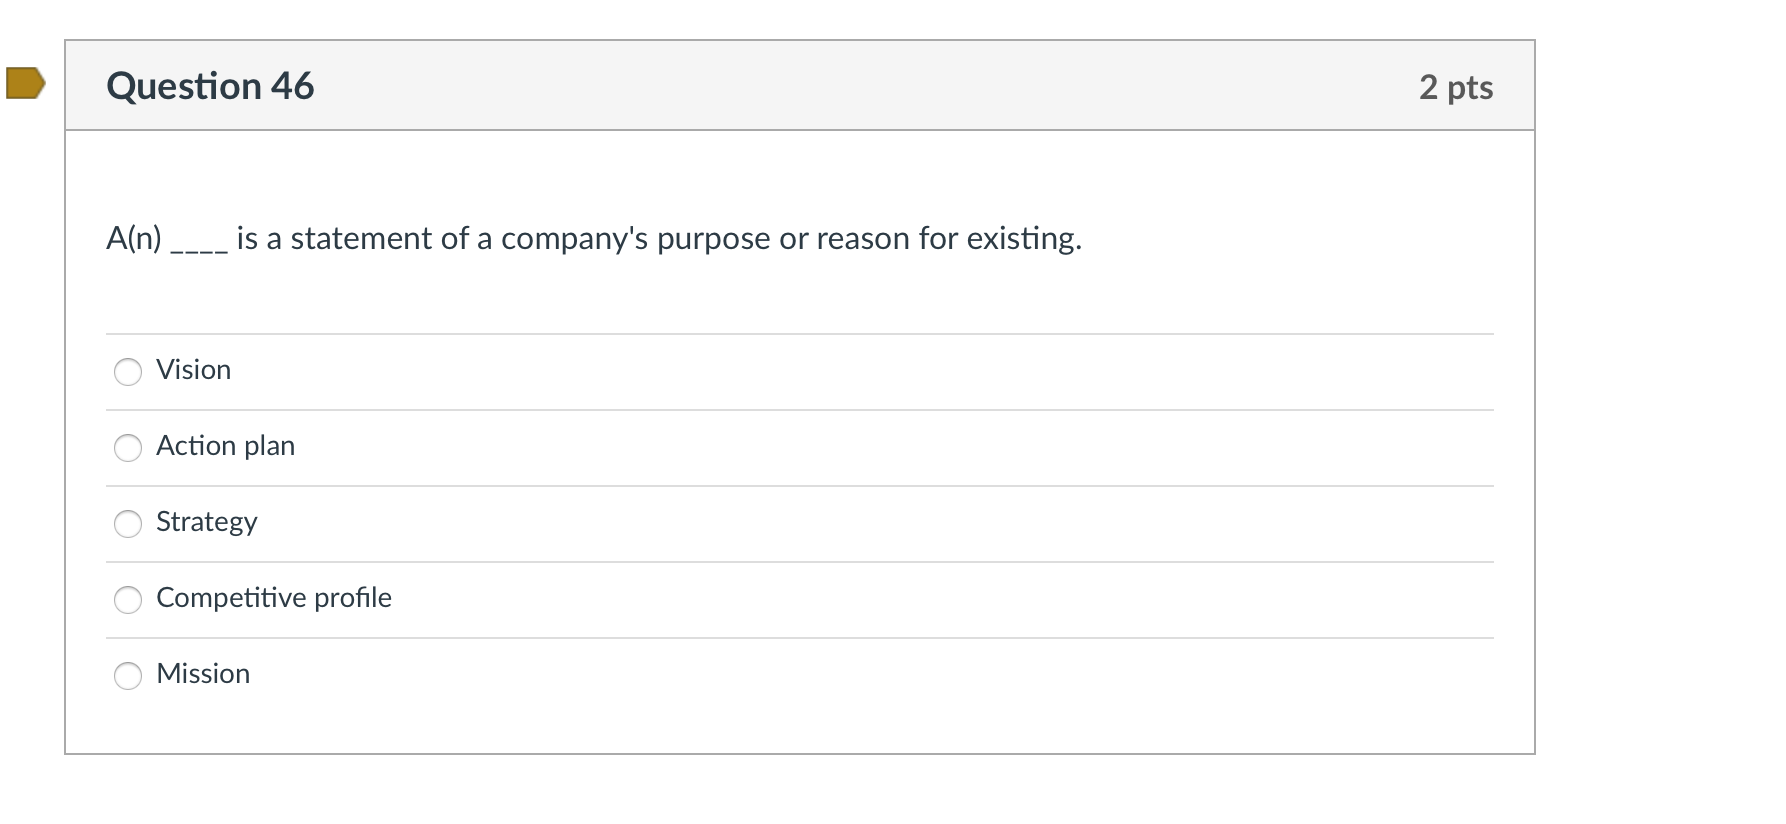Screen dimensions: 1786x824
Task: Mark the Strategy radio button
Action: tap(128, 524)
